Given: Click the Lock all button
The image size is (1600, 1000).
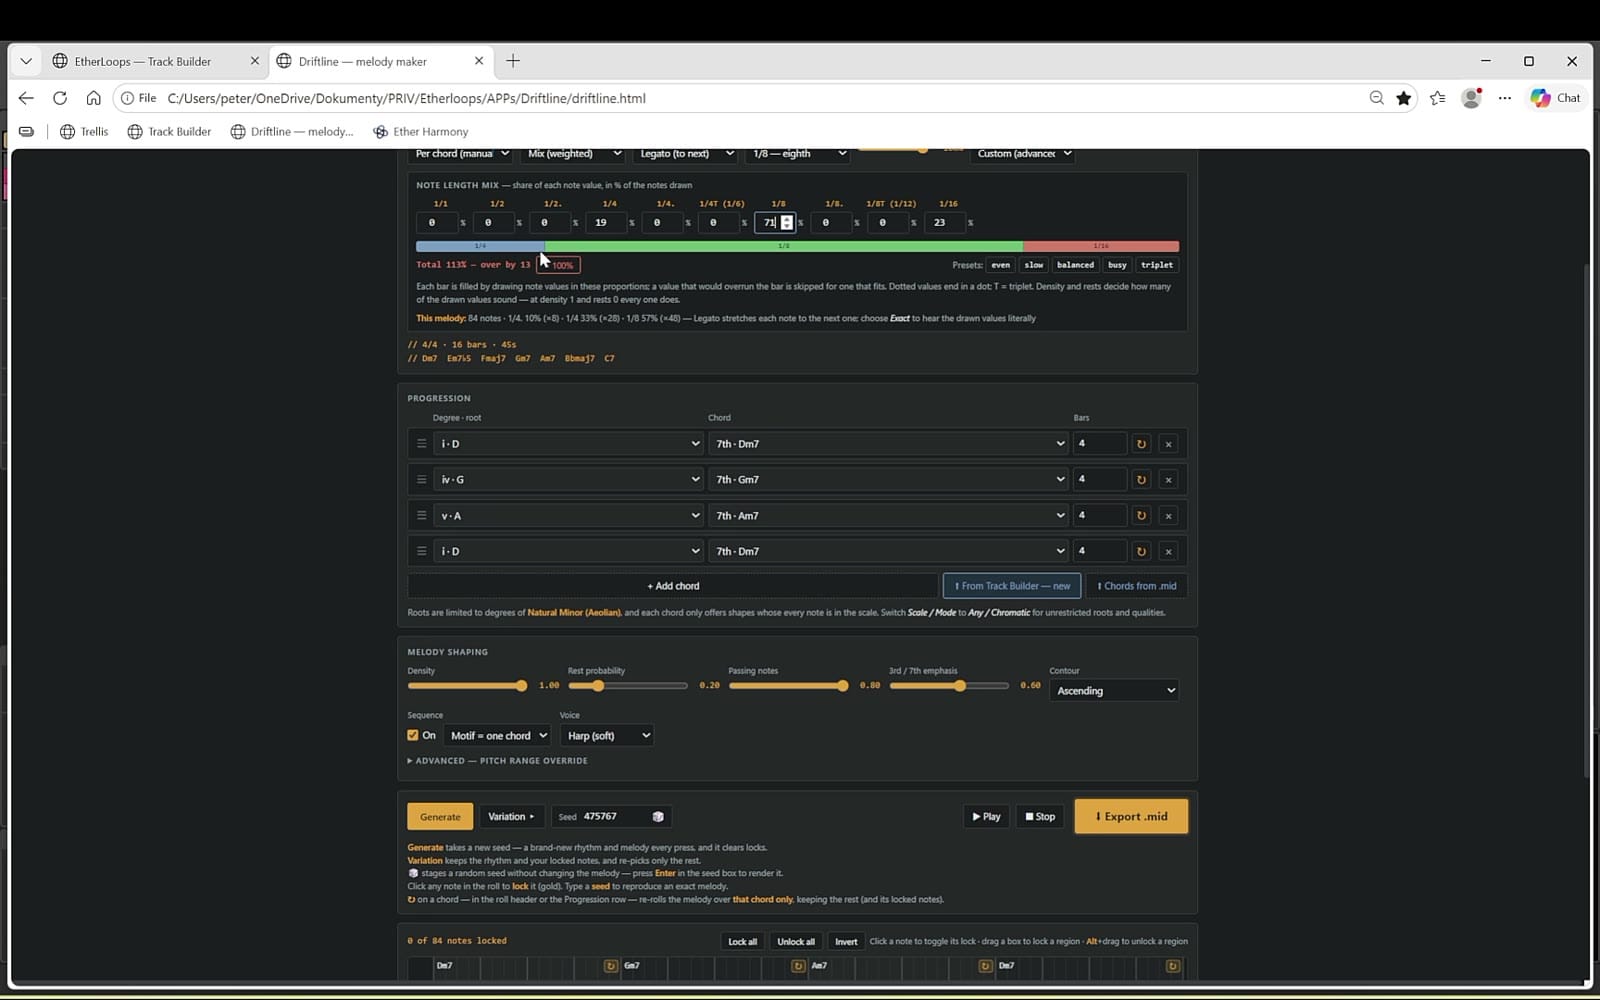Looking at the screenshot, I should tap(742, 942).
